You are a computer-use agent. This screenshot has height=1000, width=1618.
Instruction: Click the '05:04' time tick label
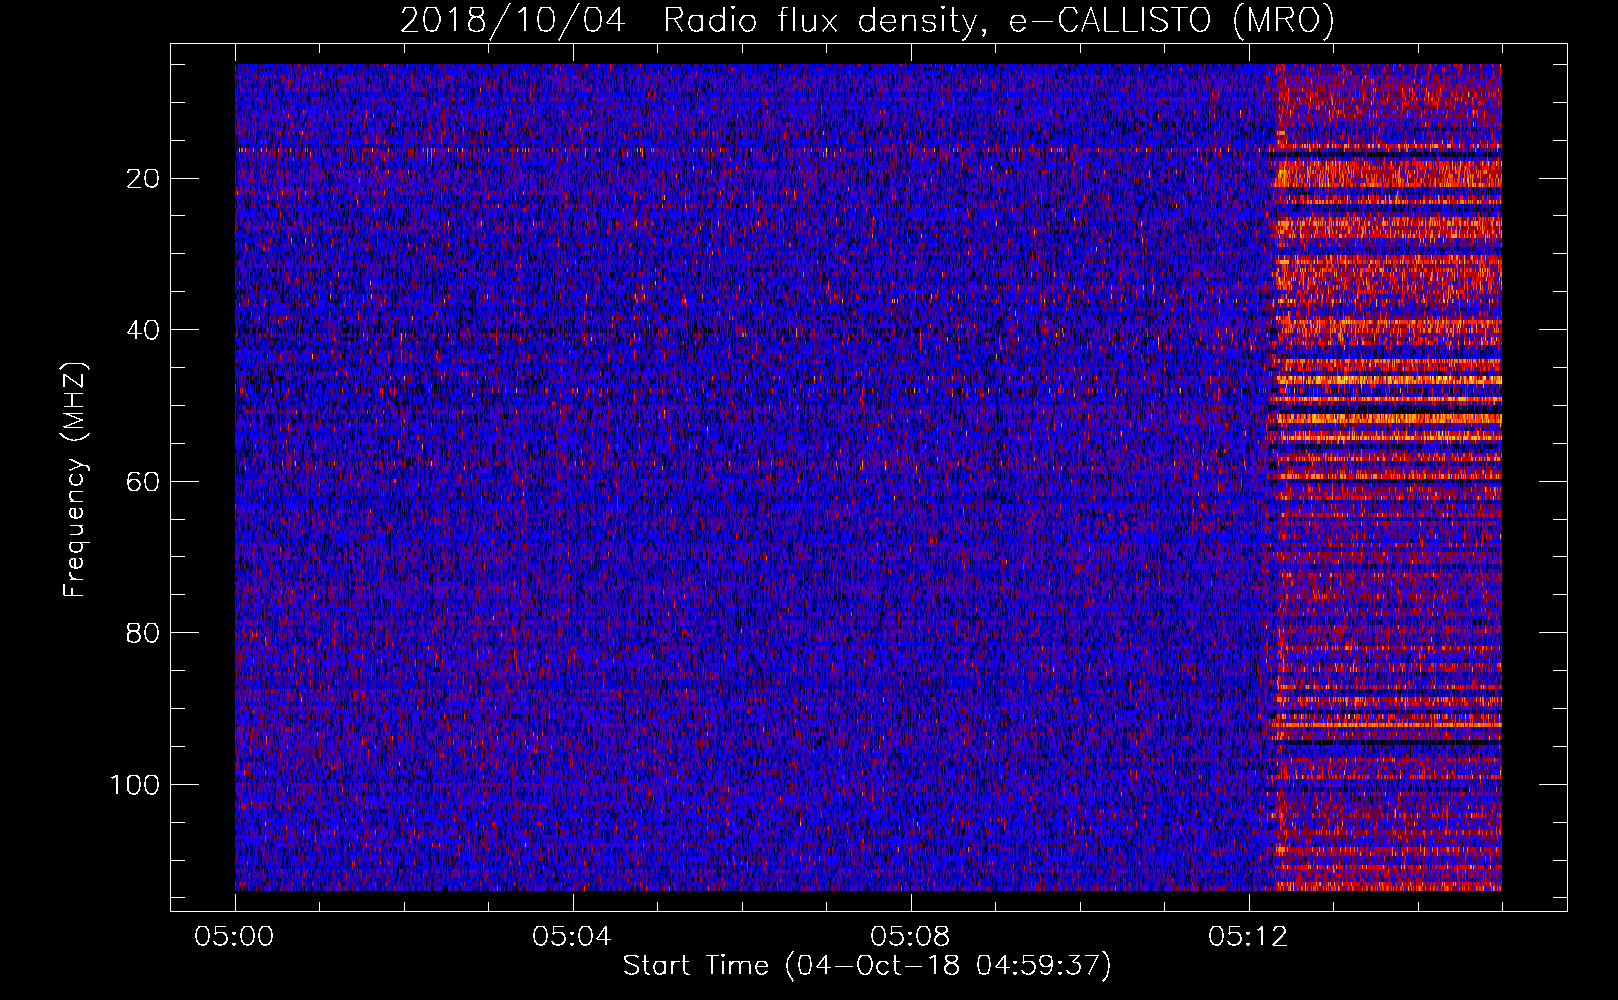[x=572, y=937]
